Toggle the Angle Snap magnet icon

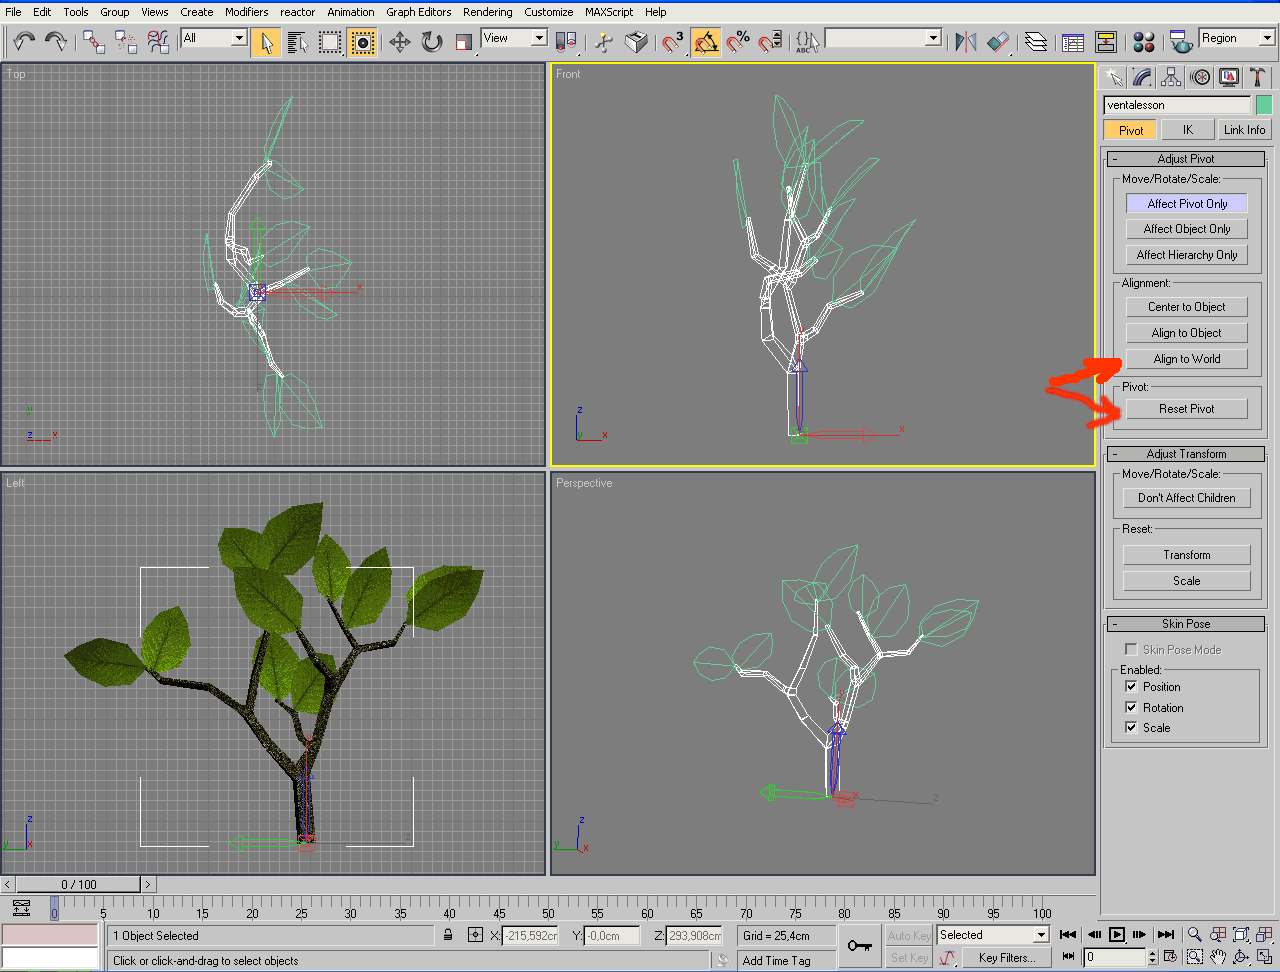tap(706, 41)
